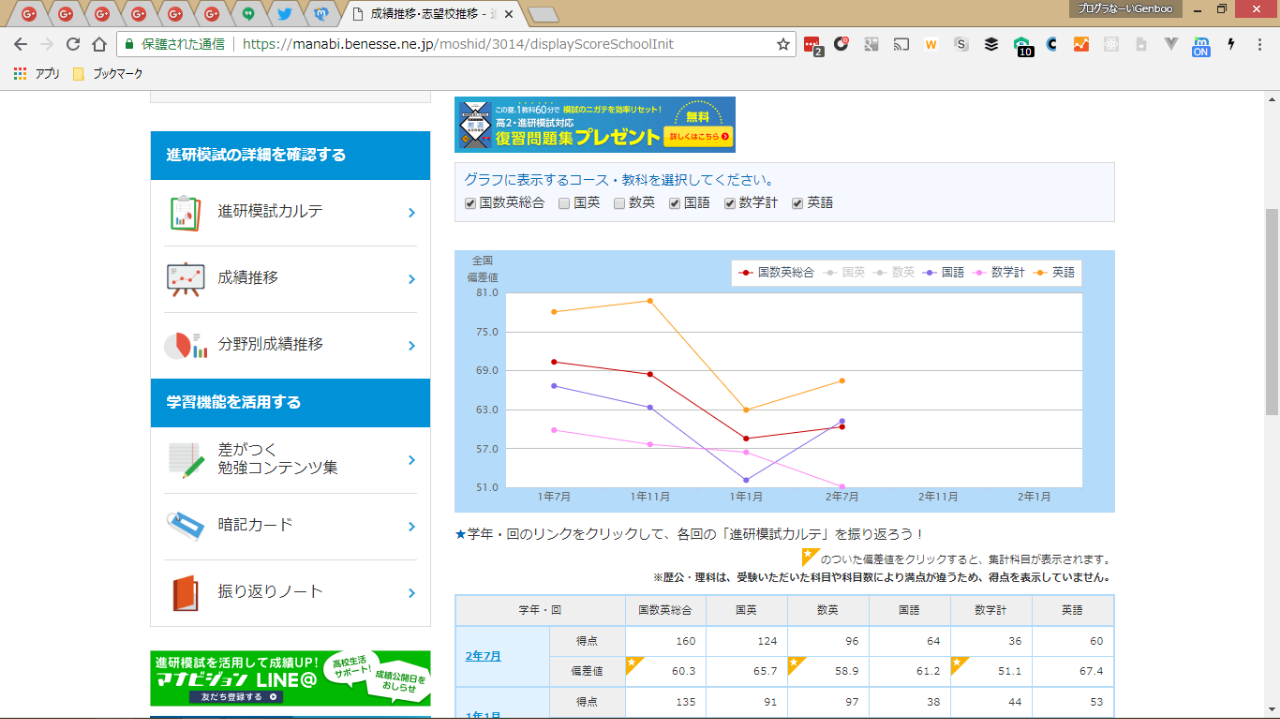Open the new tab button
This screenshot has width=1280, height=719.
[x=542, y=14]
